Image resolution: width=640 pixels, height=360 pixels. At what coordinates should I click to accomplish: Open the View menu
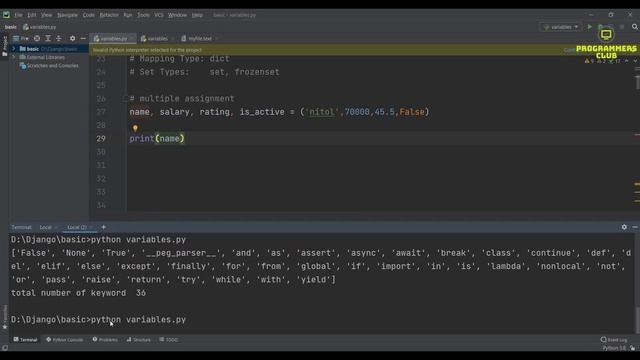46,15
